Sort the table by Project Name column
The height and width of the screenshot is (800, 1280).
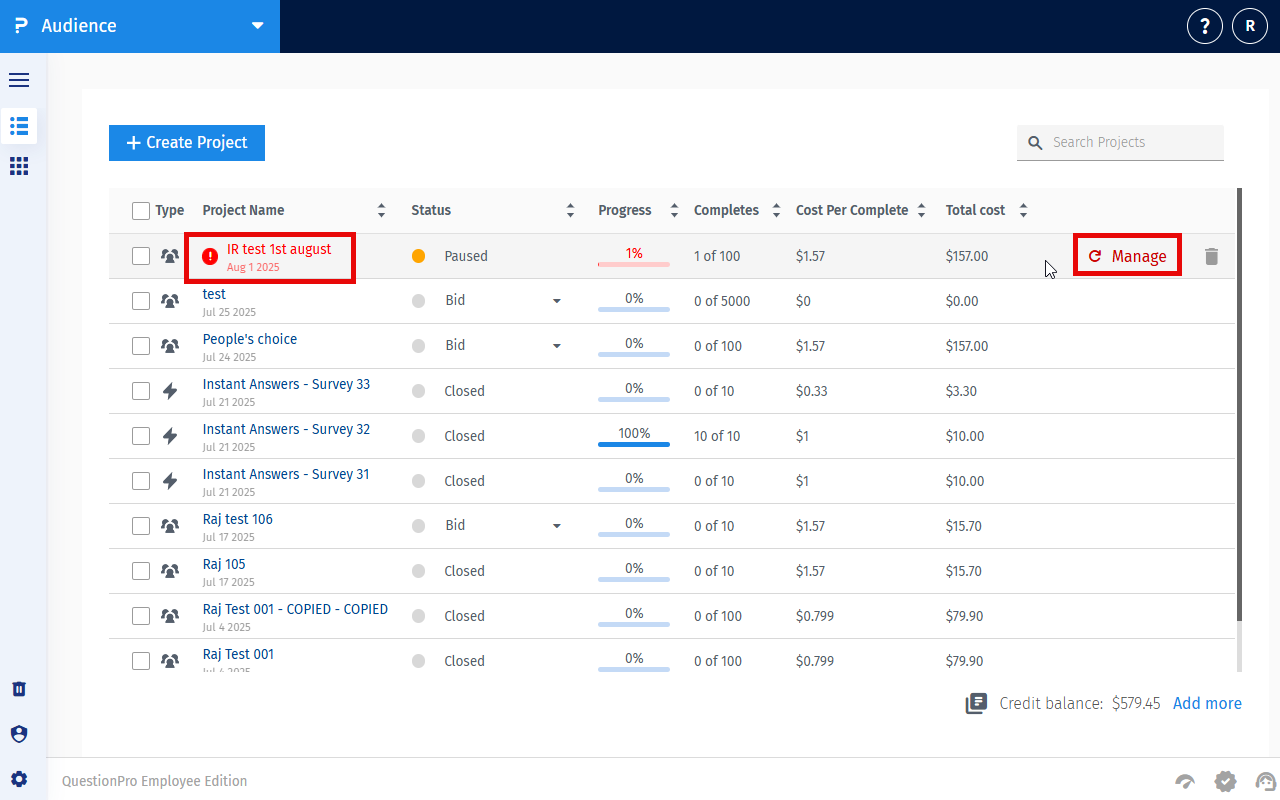pyautogui.click(x=381, y=211)
